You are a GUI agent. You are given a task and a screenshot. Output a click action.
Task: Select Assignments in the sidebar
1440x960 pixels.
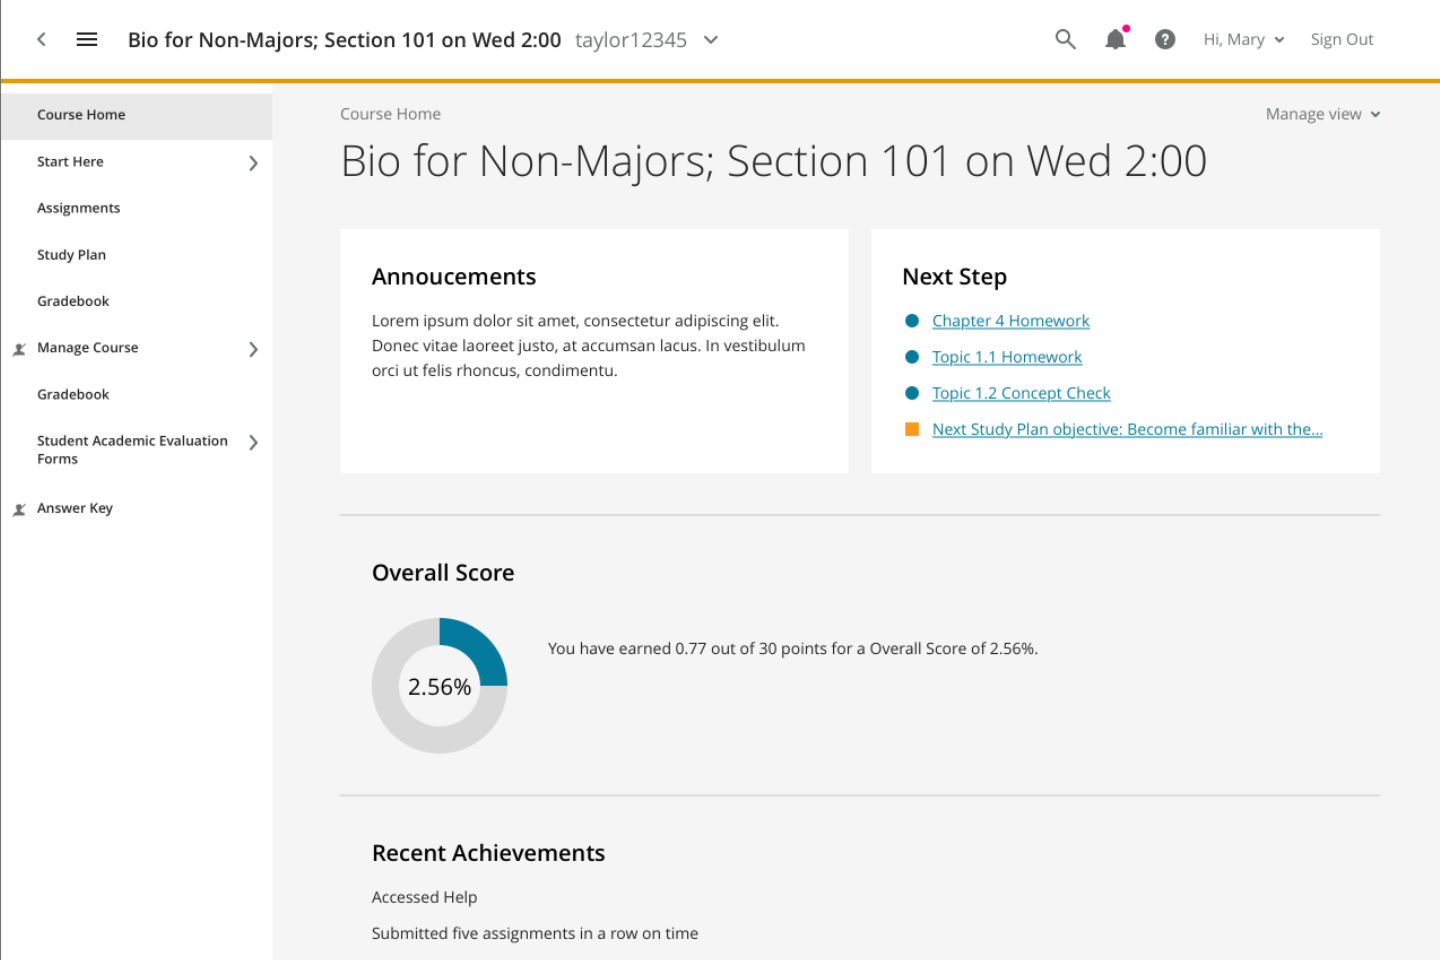78,208
